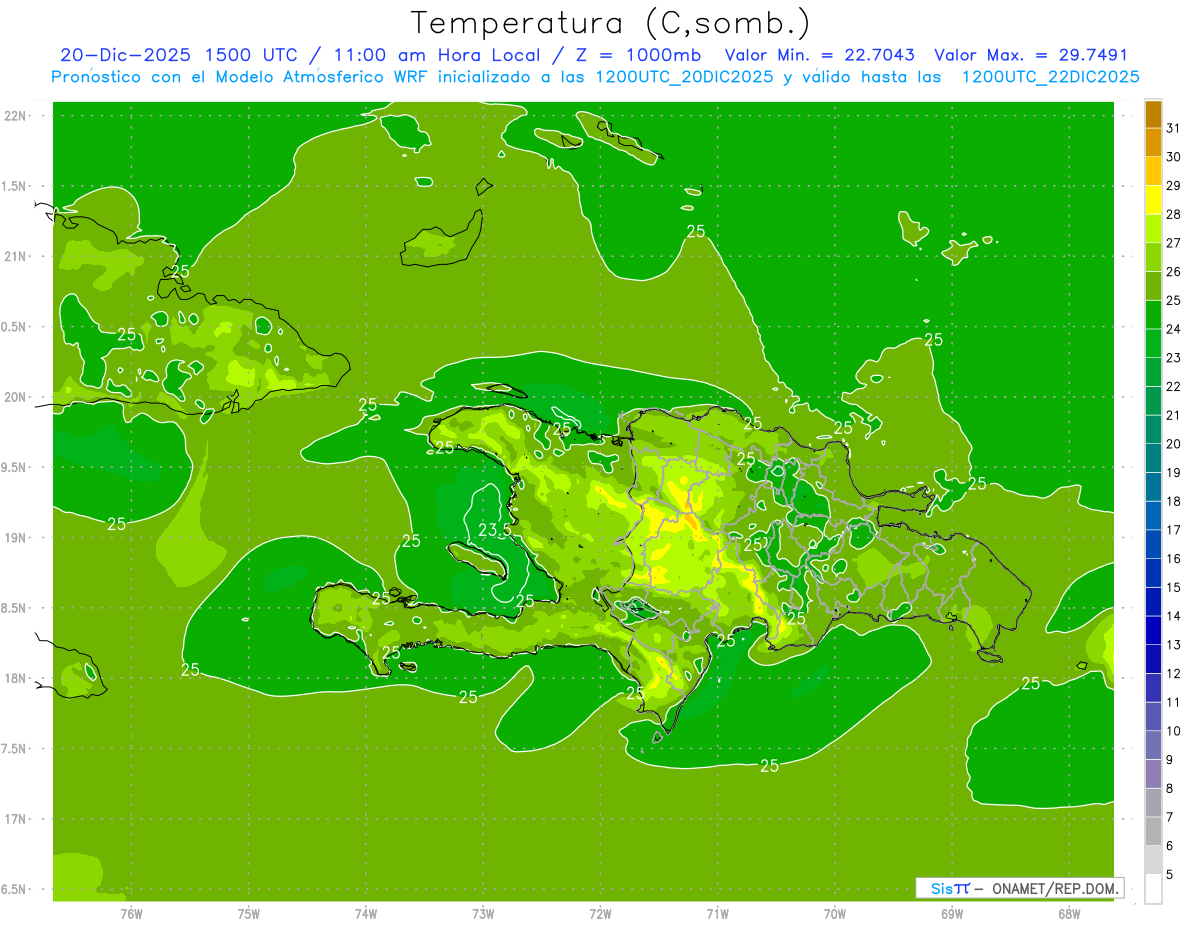
Task: Click the '71W' longitude label
Action: [717, 913]
